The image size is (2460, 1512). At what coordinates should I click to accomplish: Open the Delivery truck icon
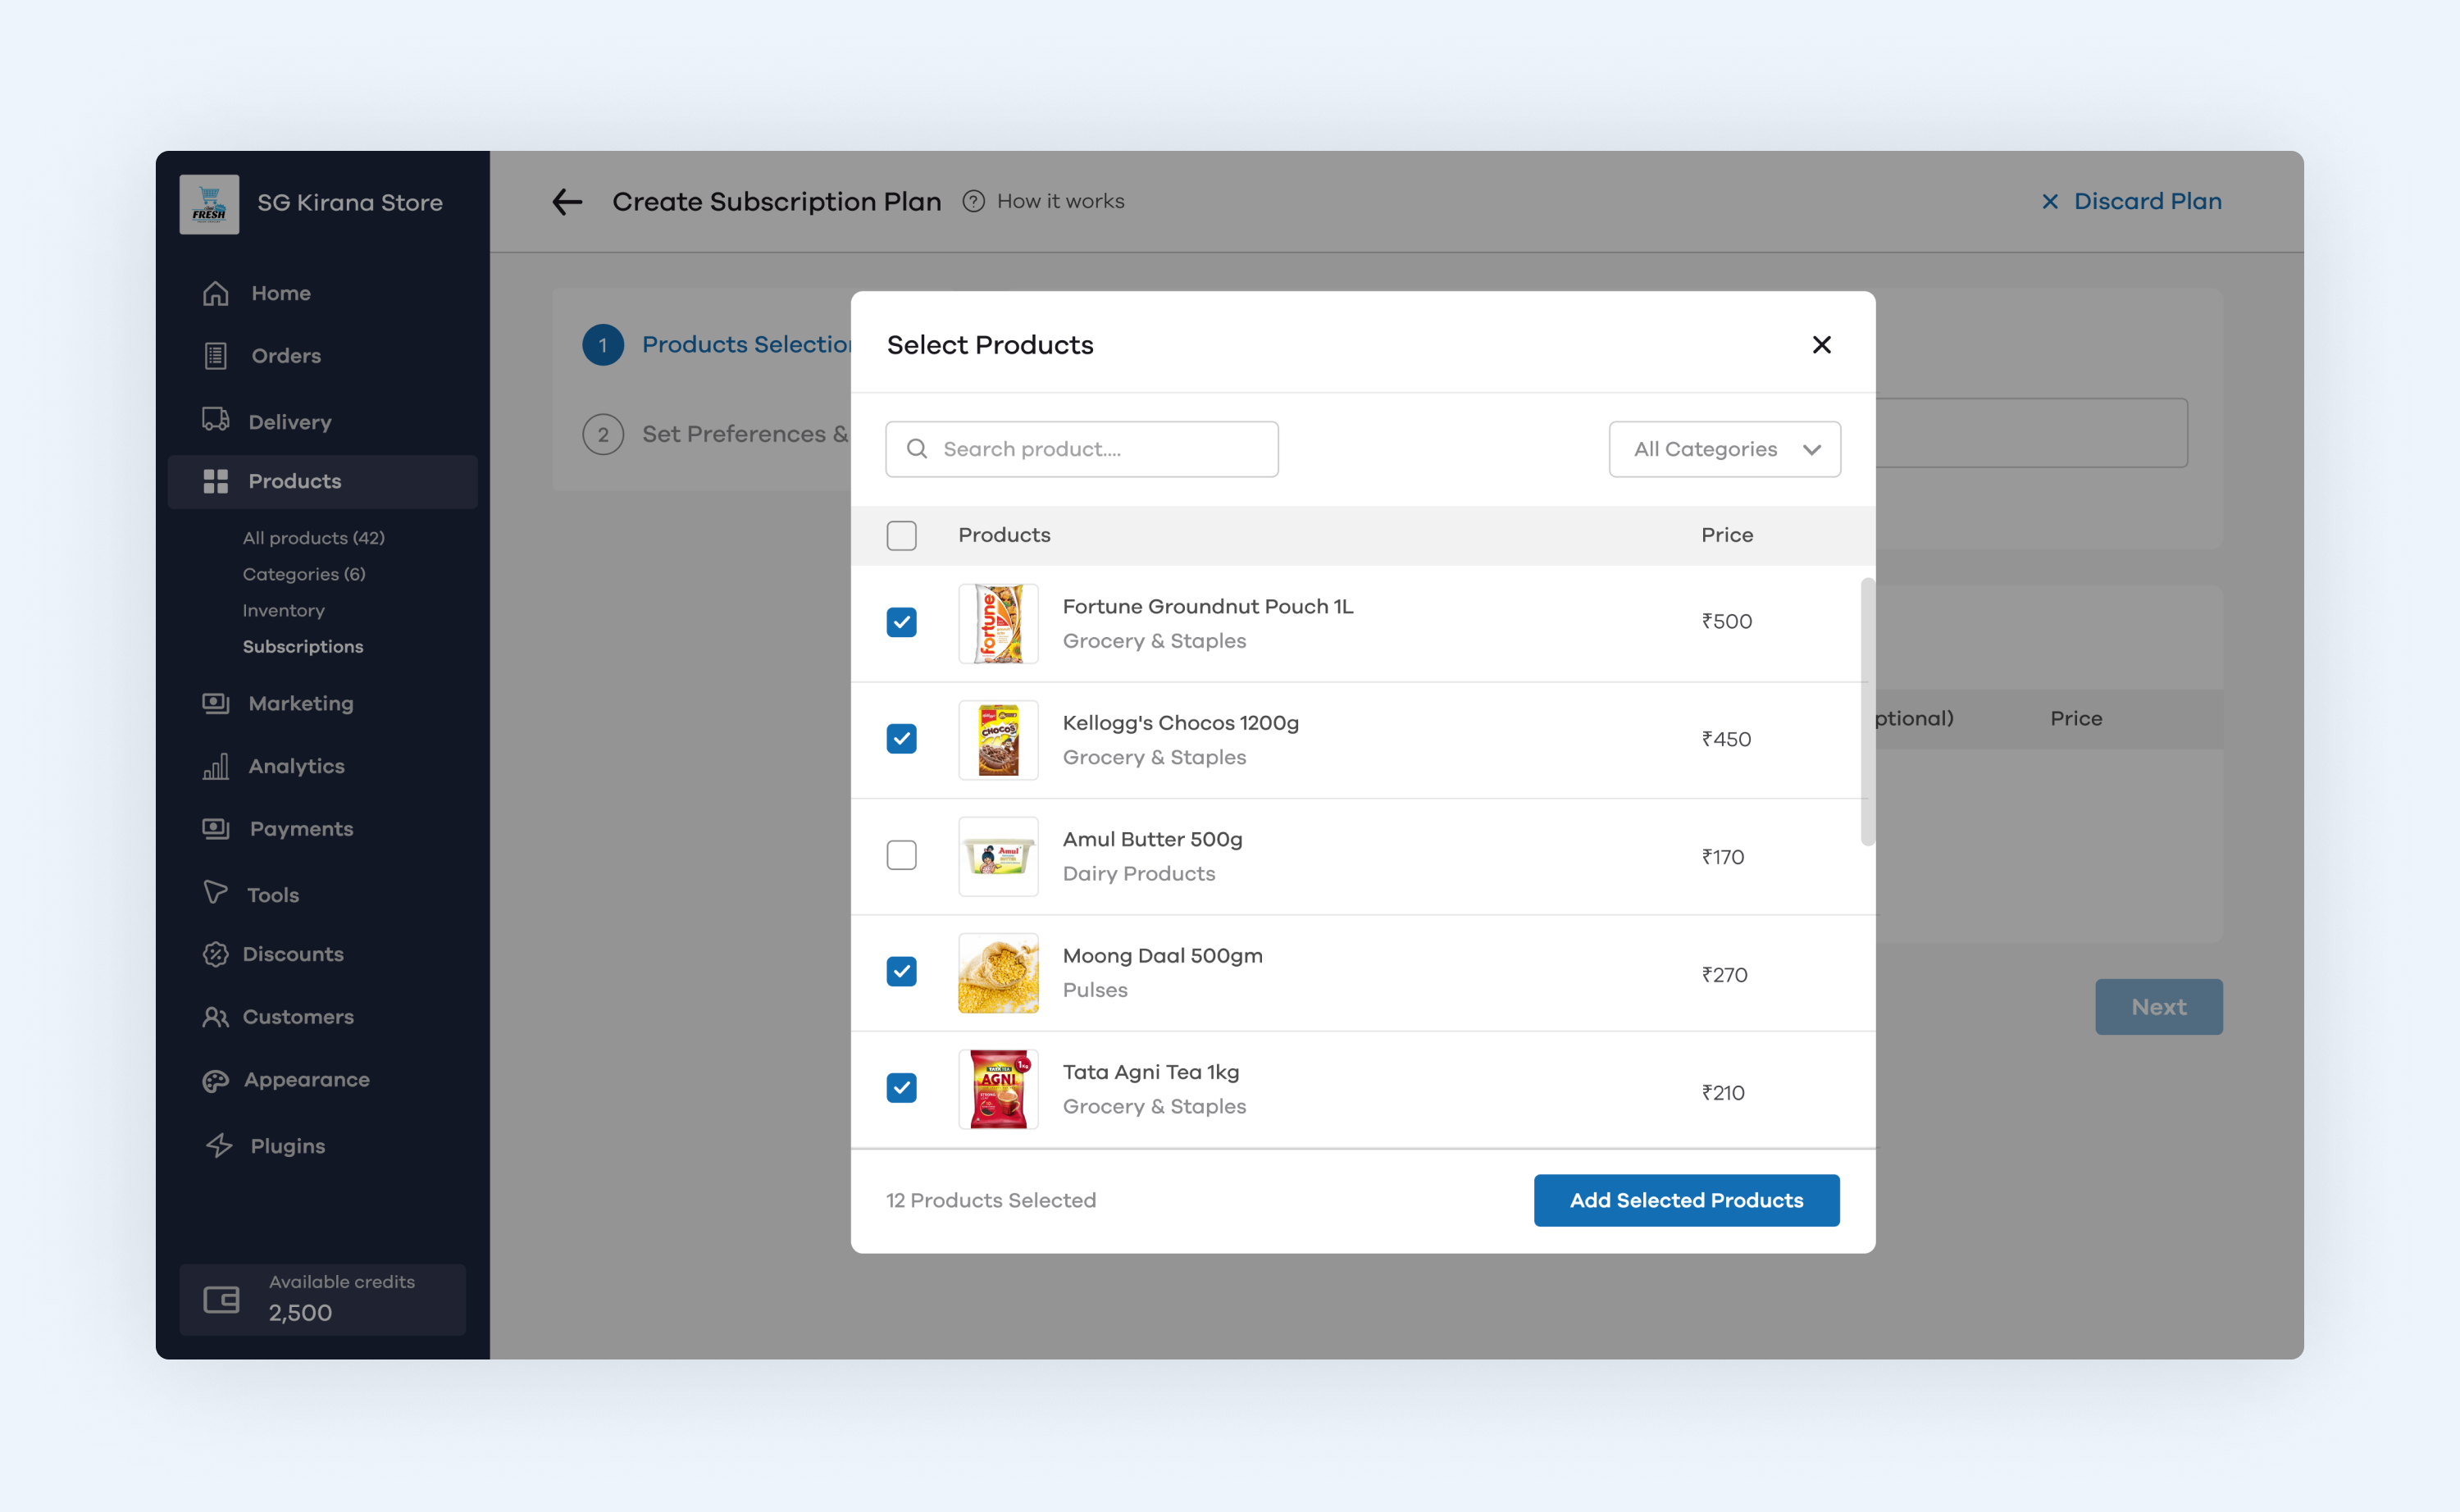tap(215, 419)
